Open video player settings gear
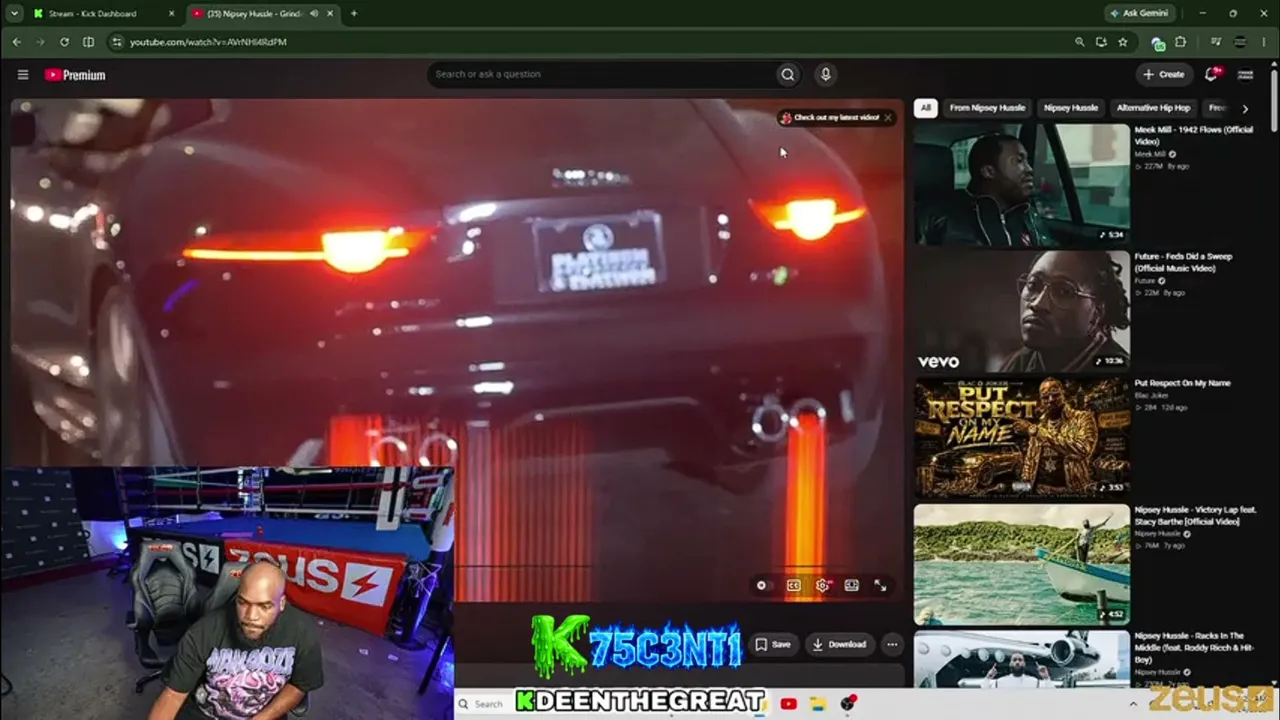This screenshot has height=720, width=1280. pos(822,586)
